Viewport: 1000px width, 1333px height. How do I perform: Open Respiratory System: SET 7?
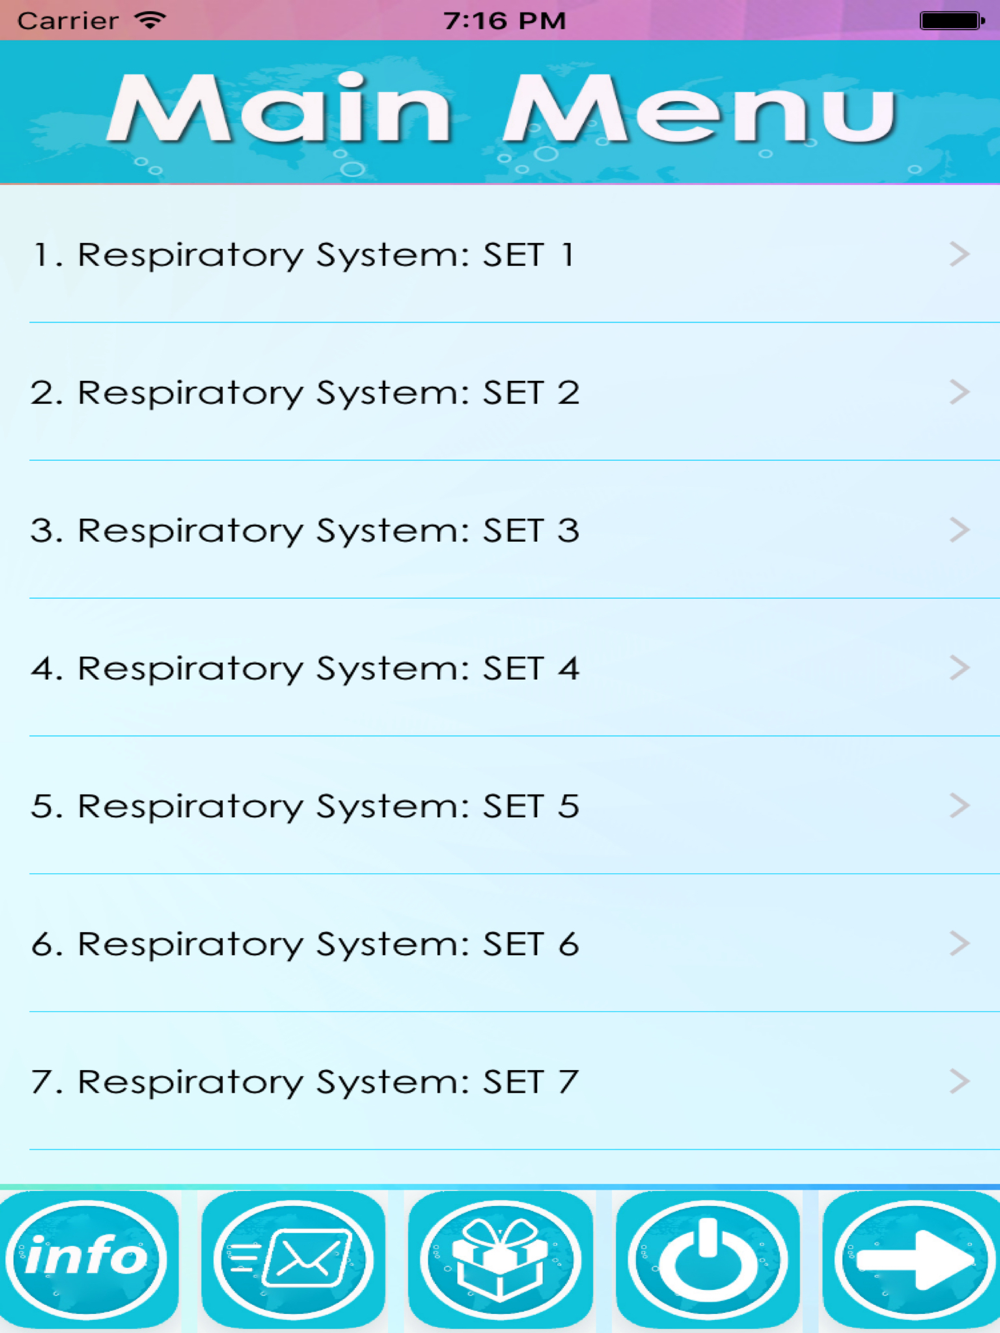(x=306, y=1083)
